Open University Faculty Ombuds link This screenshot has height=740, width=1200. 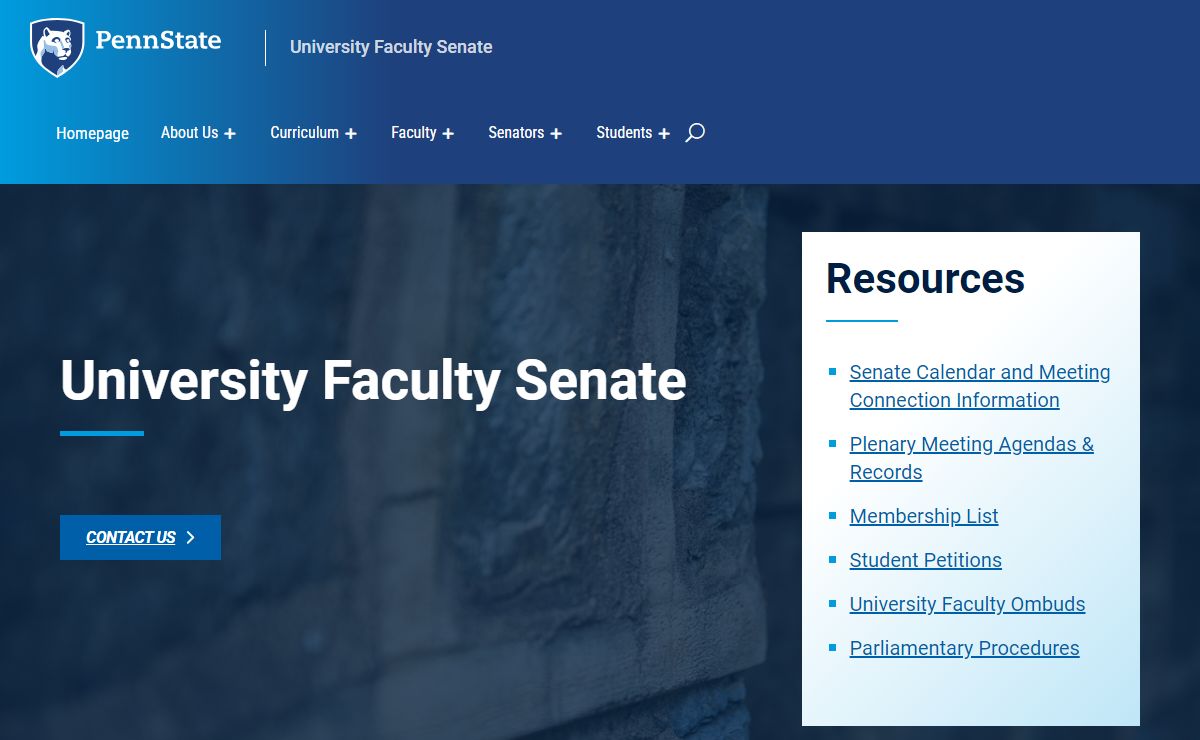coord(967,604)
